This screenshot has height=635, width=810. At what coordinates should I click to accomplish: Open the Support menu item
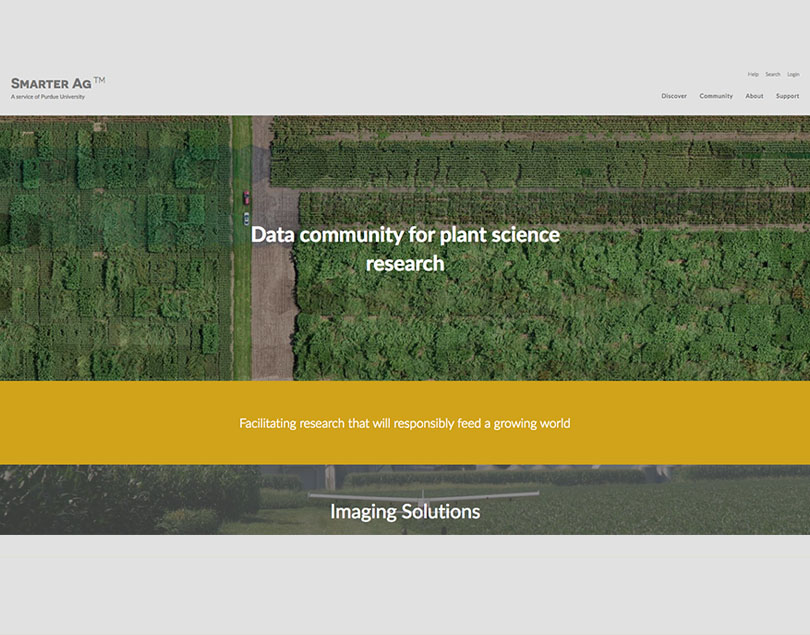(x=787, y=96)
